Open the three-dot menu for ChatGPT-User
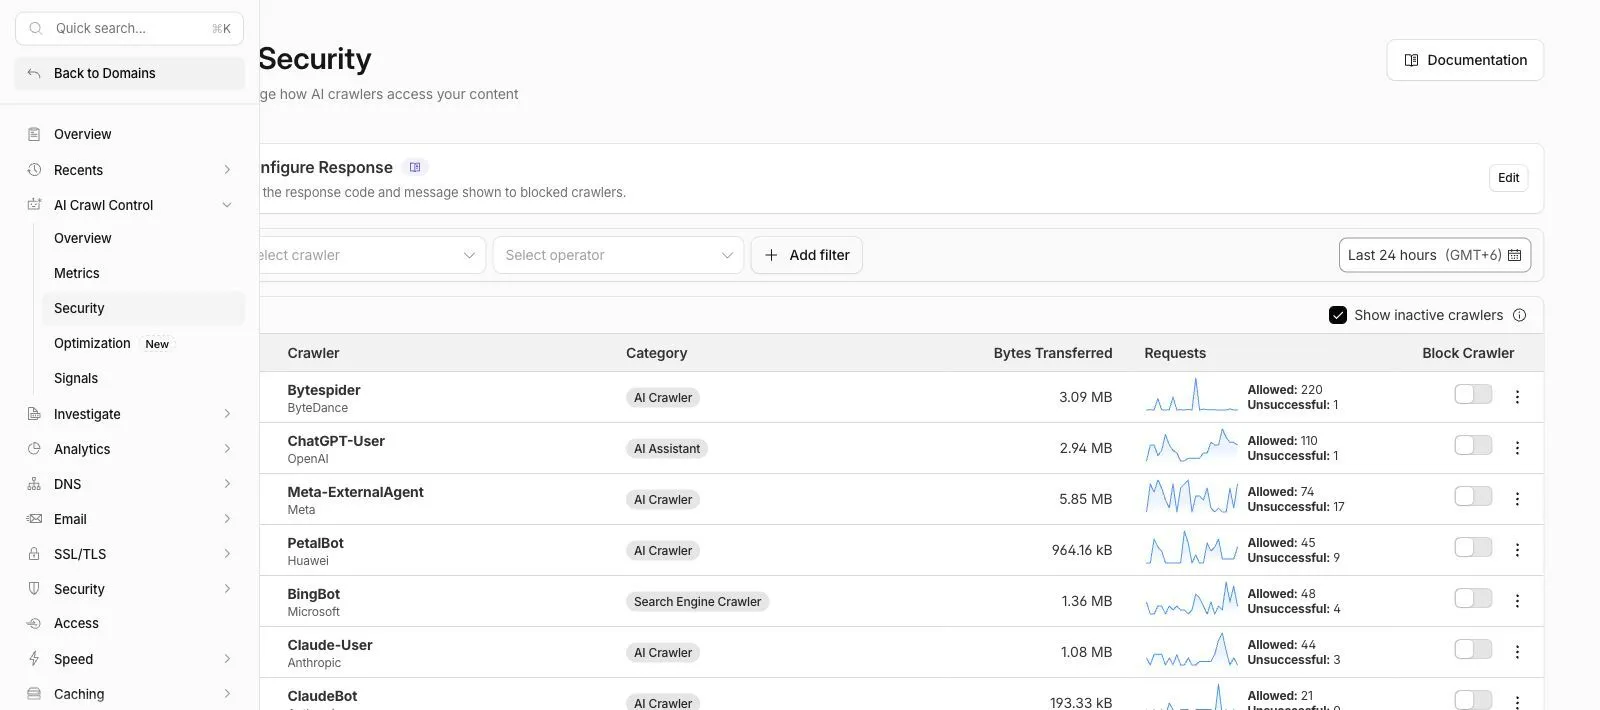1600x710 pixels. click(1517, 448)
